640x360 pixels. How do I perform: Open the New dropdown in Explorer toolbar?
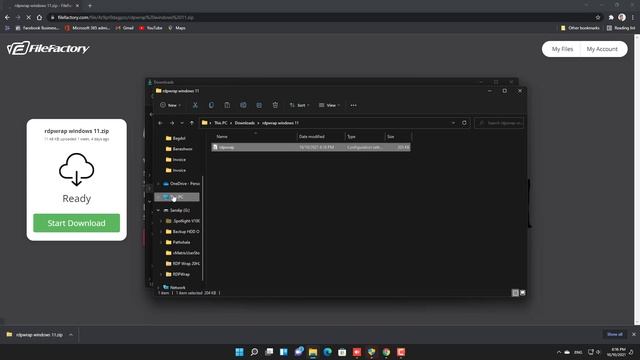click(x=171, y=105)
